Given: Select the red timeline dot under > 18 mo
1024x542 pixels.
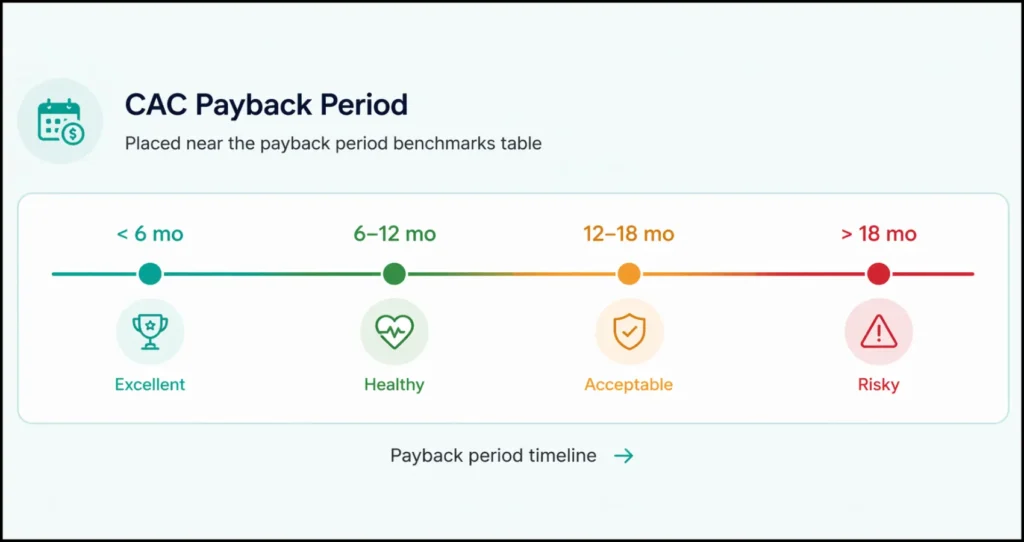Looking at the screenshot, I should (878, 274).
